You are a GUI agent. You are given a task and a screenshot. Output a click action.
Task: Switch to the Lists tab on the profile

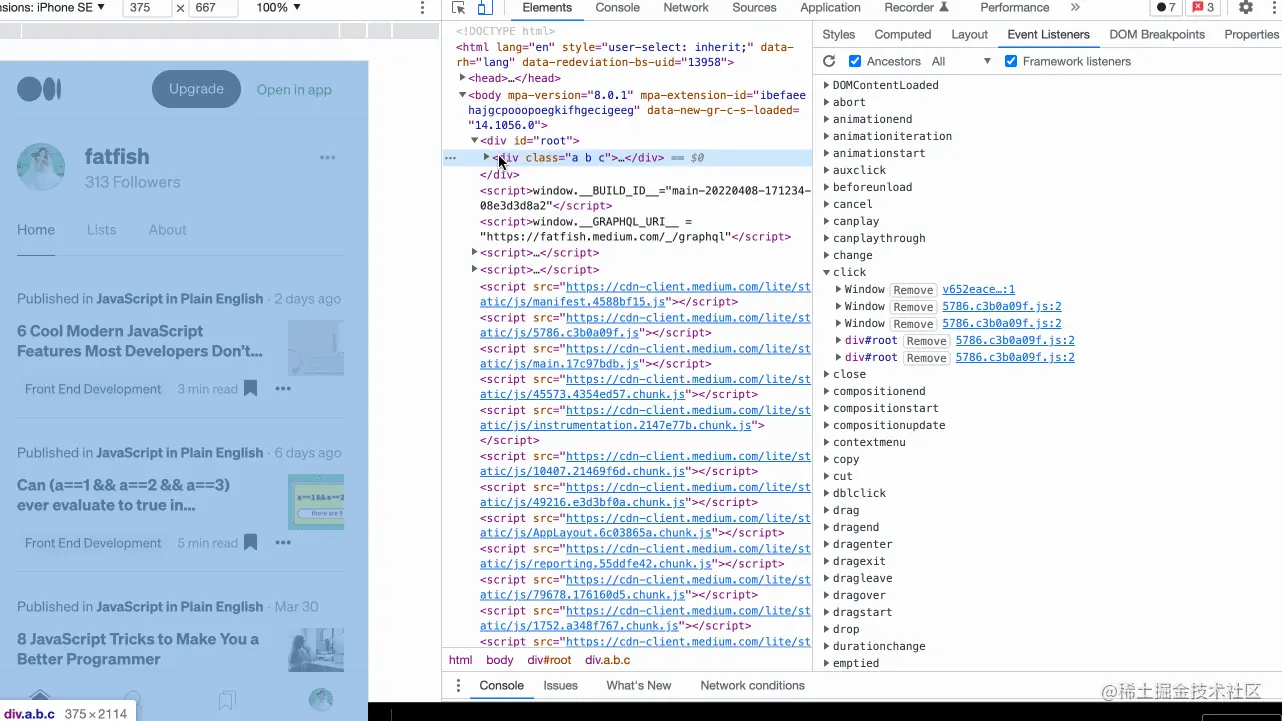click(x=101, y=229)
